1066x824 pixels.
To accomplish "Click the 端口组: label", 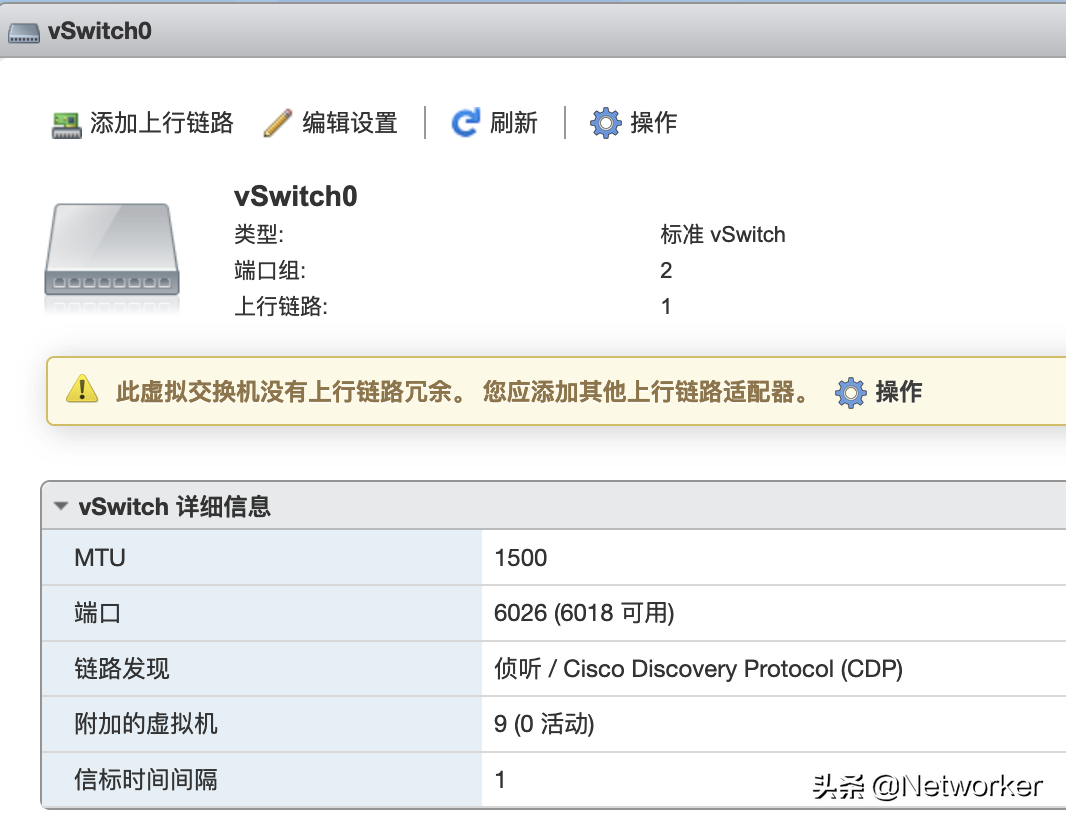I will [x=270, y=271].
